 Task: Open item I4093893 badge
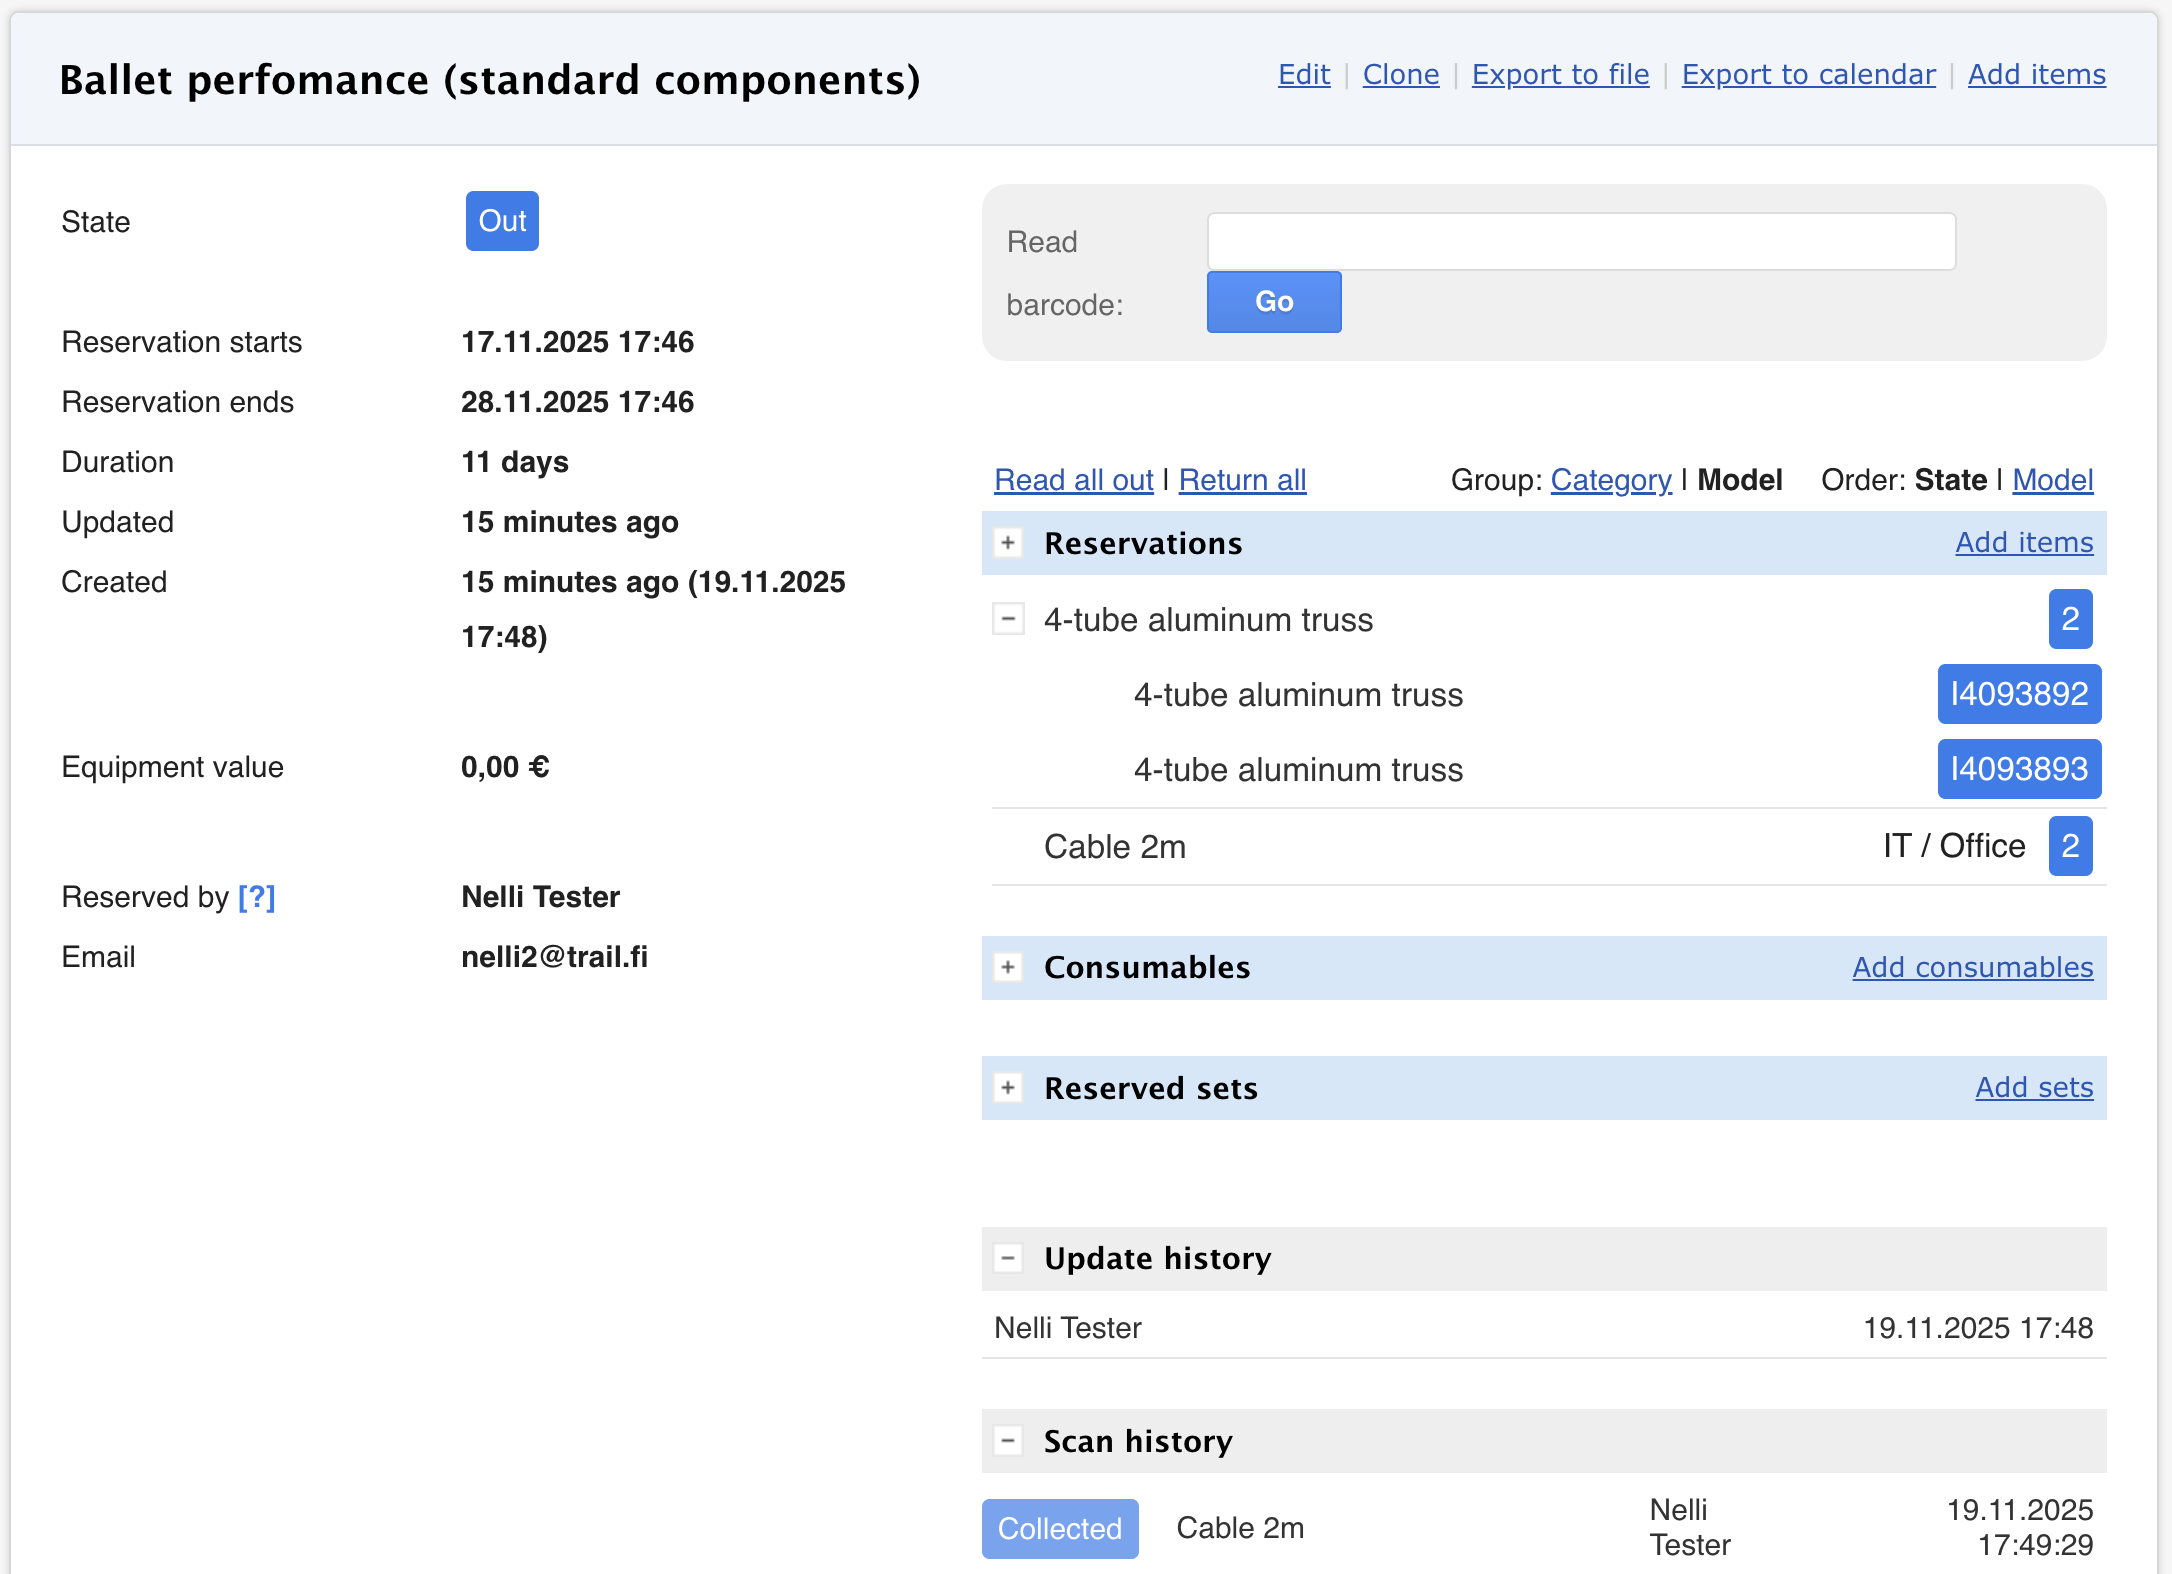(2018, 769)
